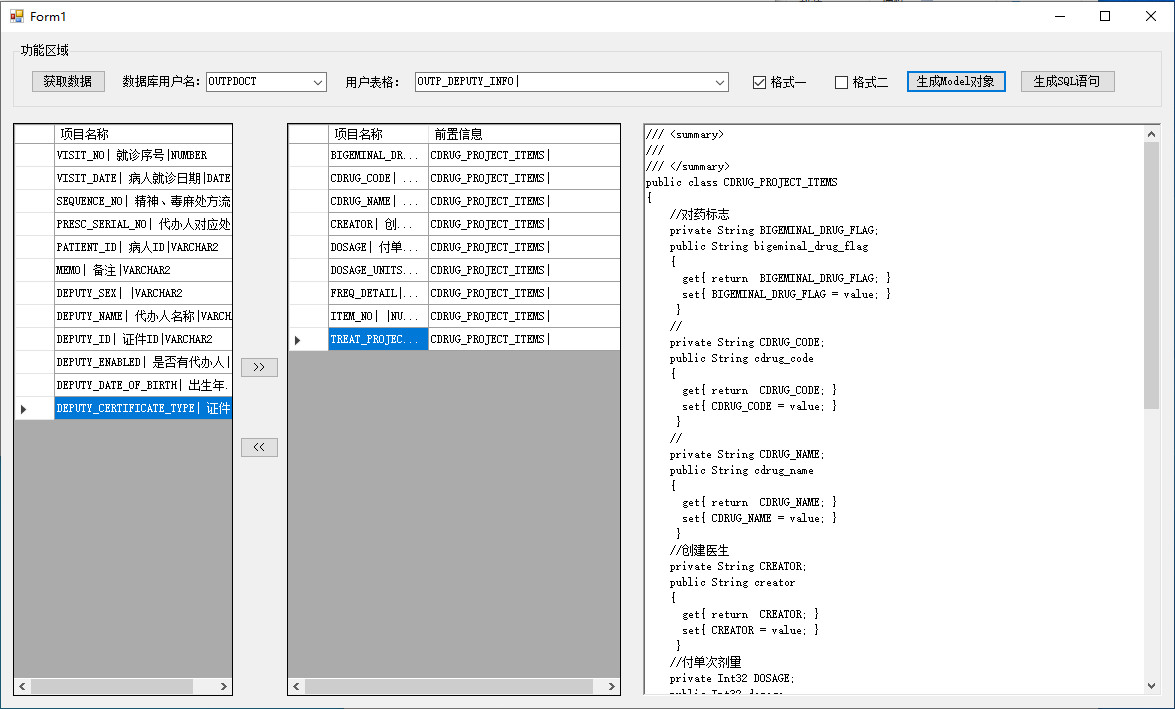Select the VISIT_NO row in left list
The height and width of the screenshot is (709, 1175).
click(143, 155)
